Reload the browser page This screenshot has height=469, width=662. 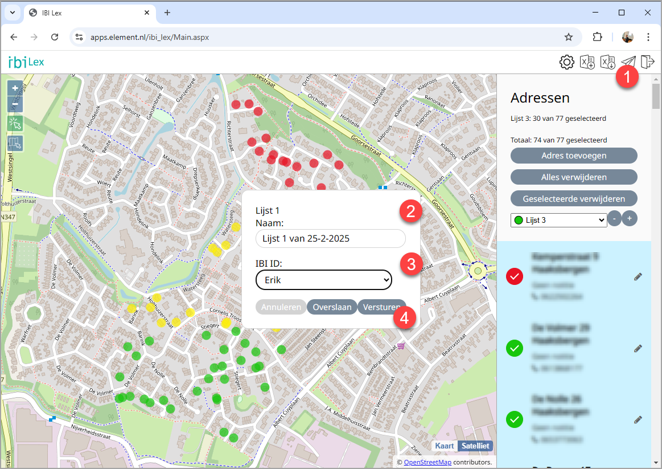[x=54, y=37]
